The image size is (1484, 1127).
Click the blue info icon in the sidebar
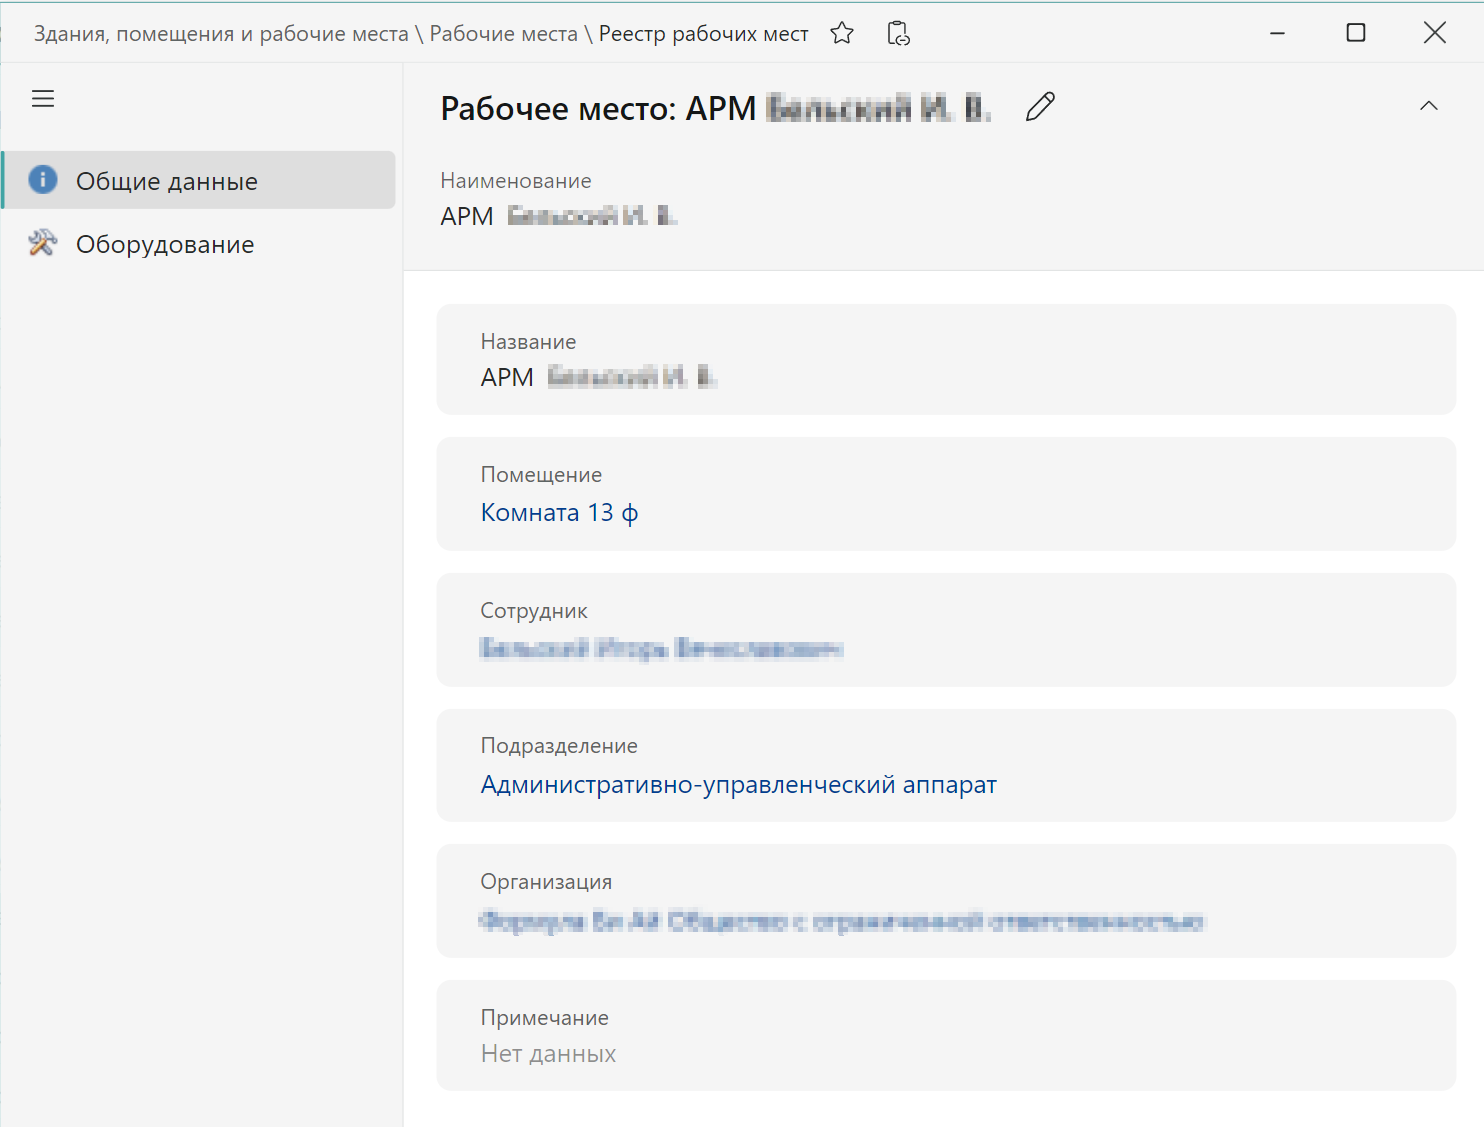coord(43,180)
